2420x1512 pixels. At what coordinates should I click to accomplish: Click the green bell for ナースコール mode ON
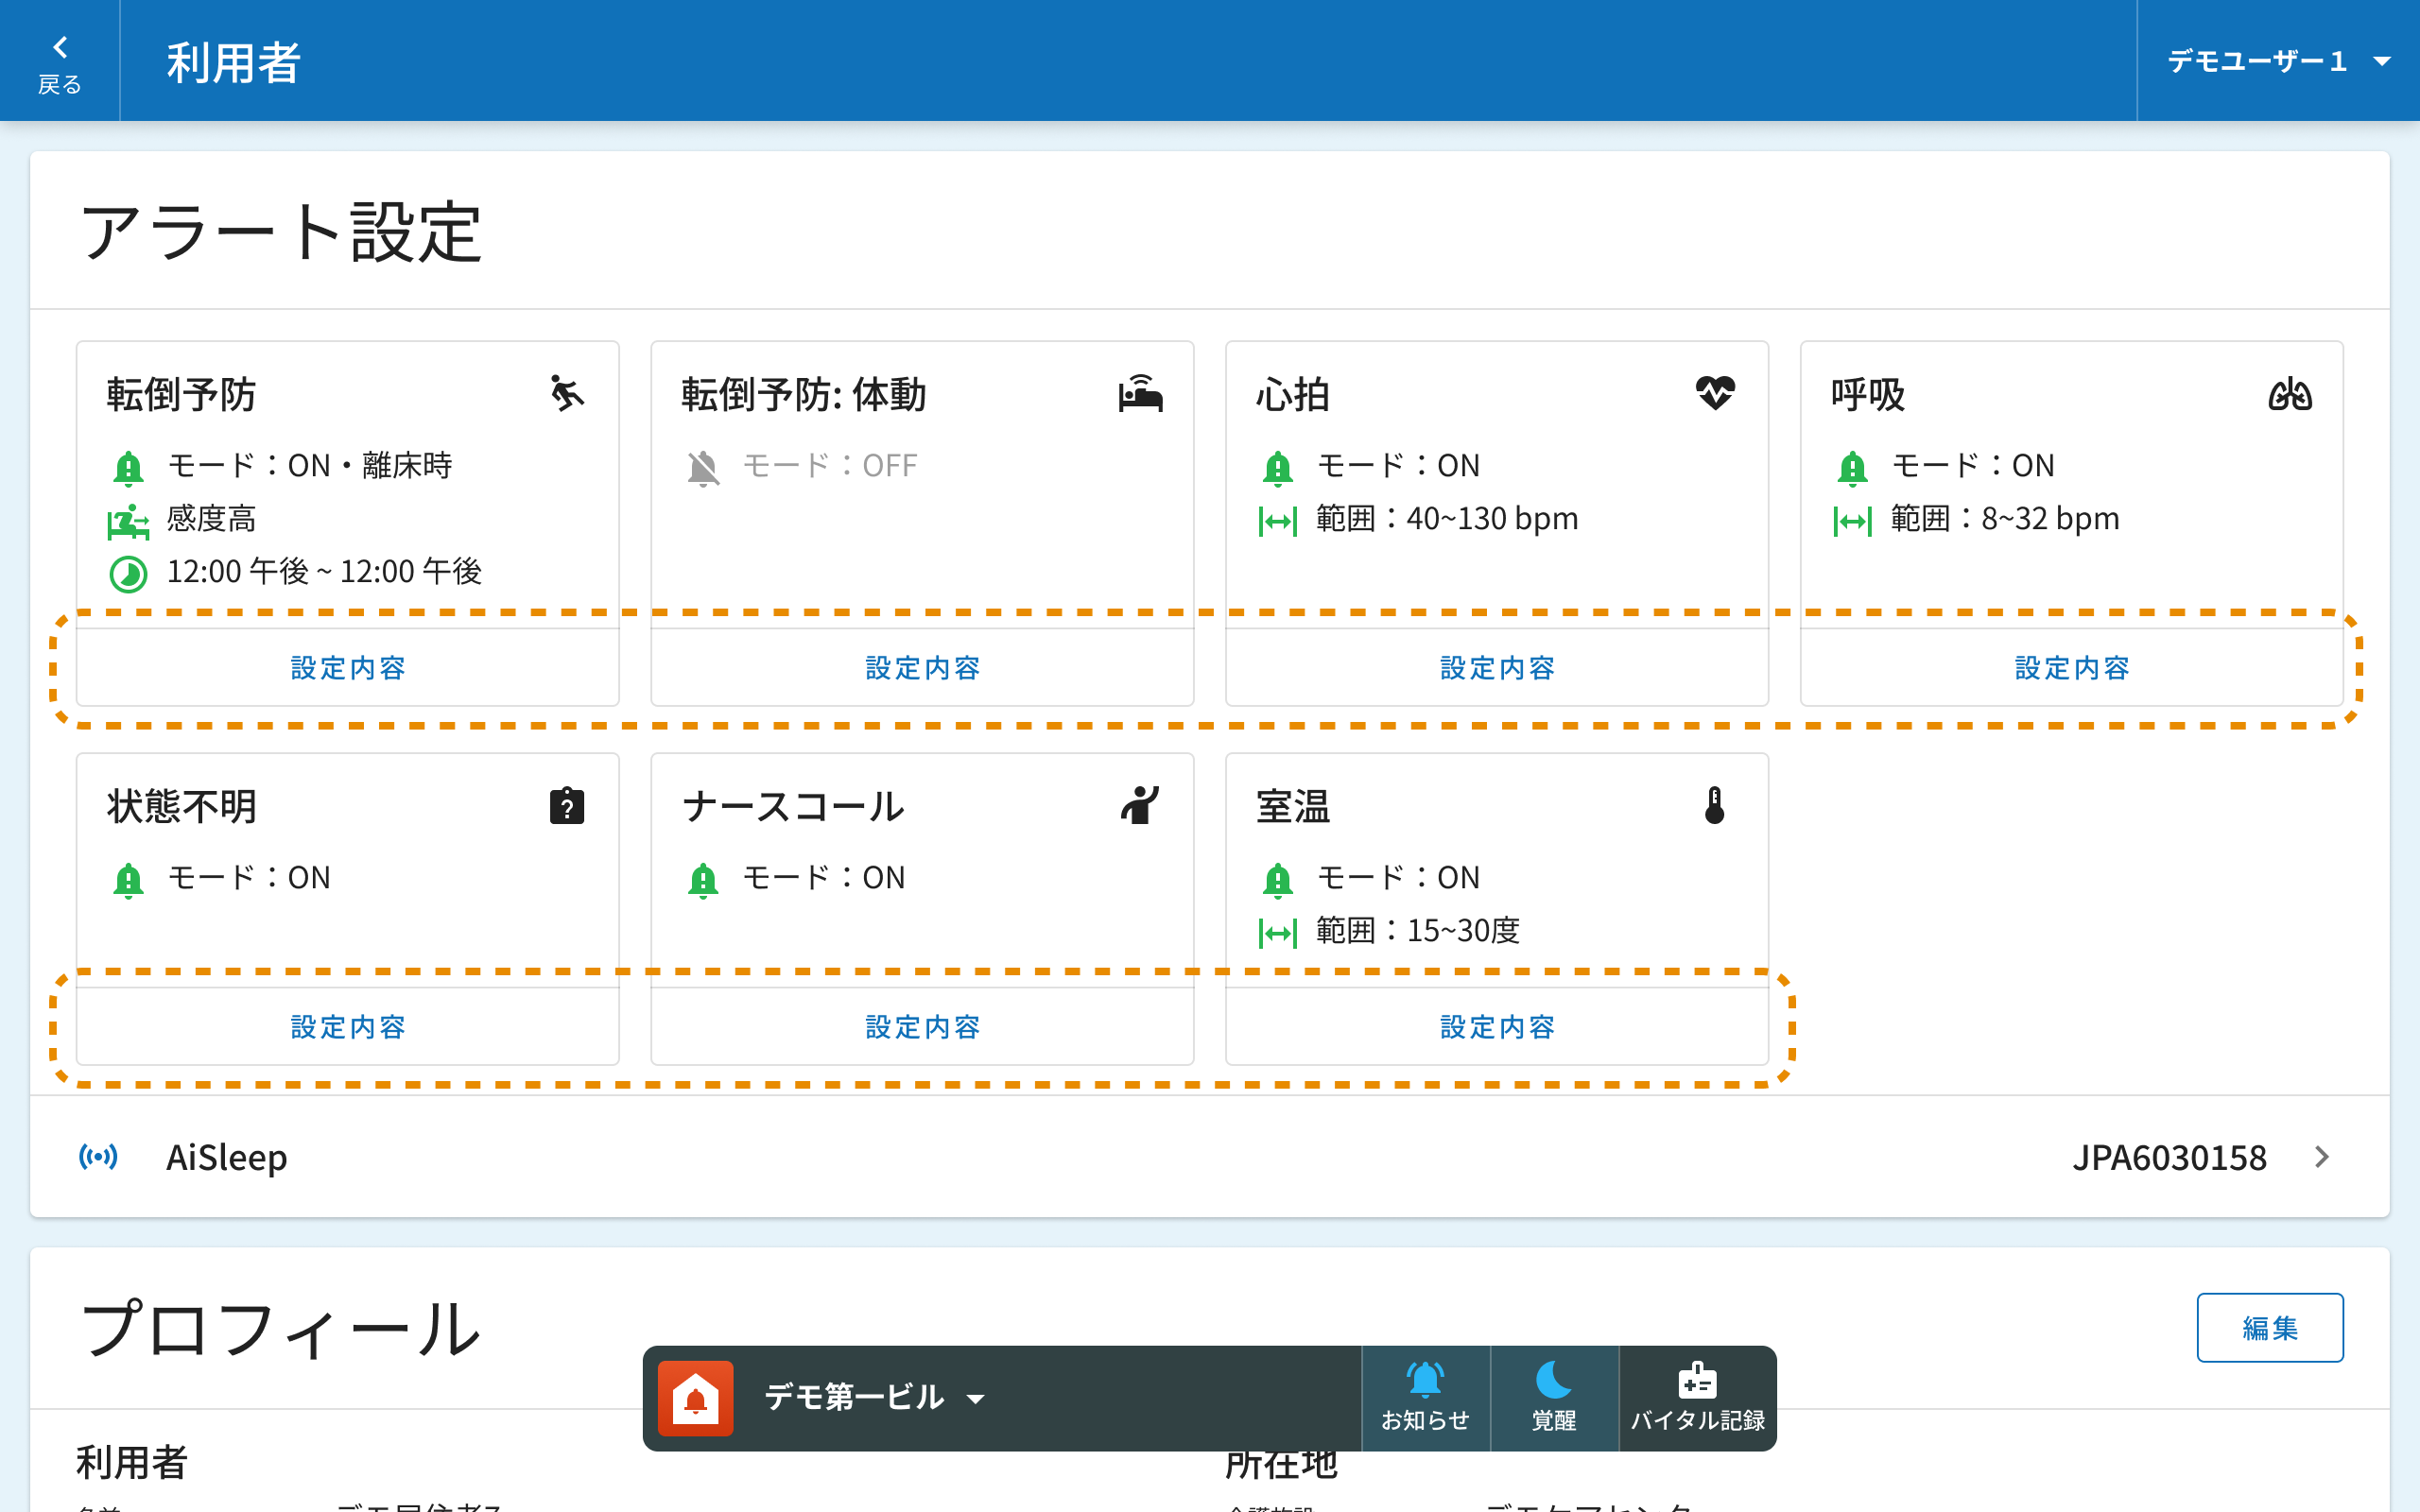[x=703, y=879]
